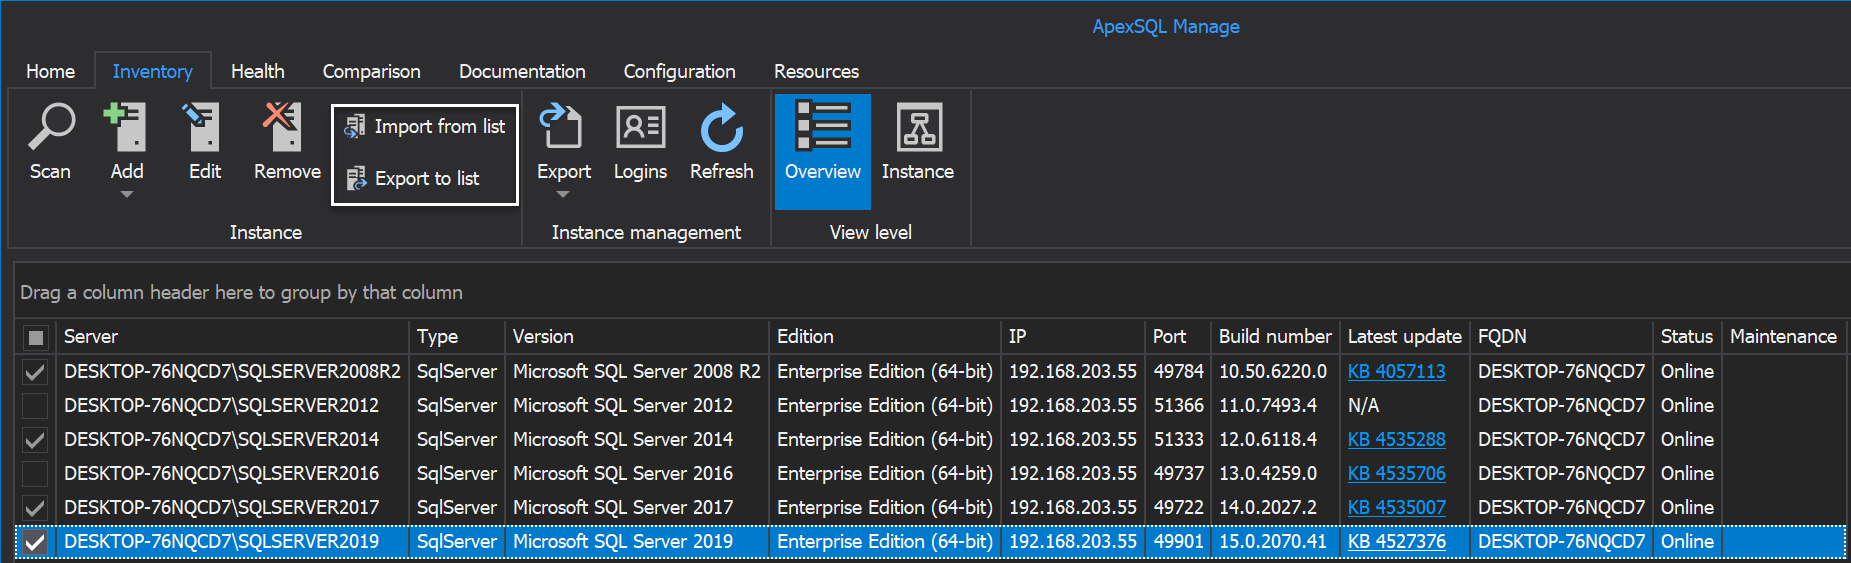Sort by the IP column header
This screenshot has height=563, width=1851.
1073,336
